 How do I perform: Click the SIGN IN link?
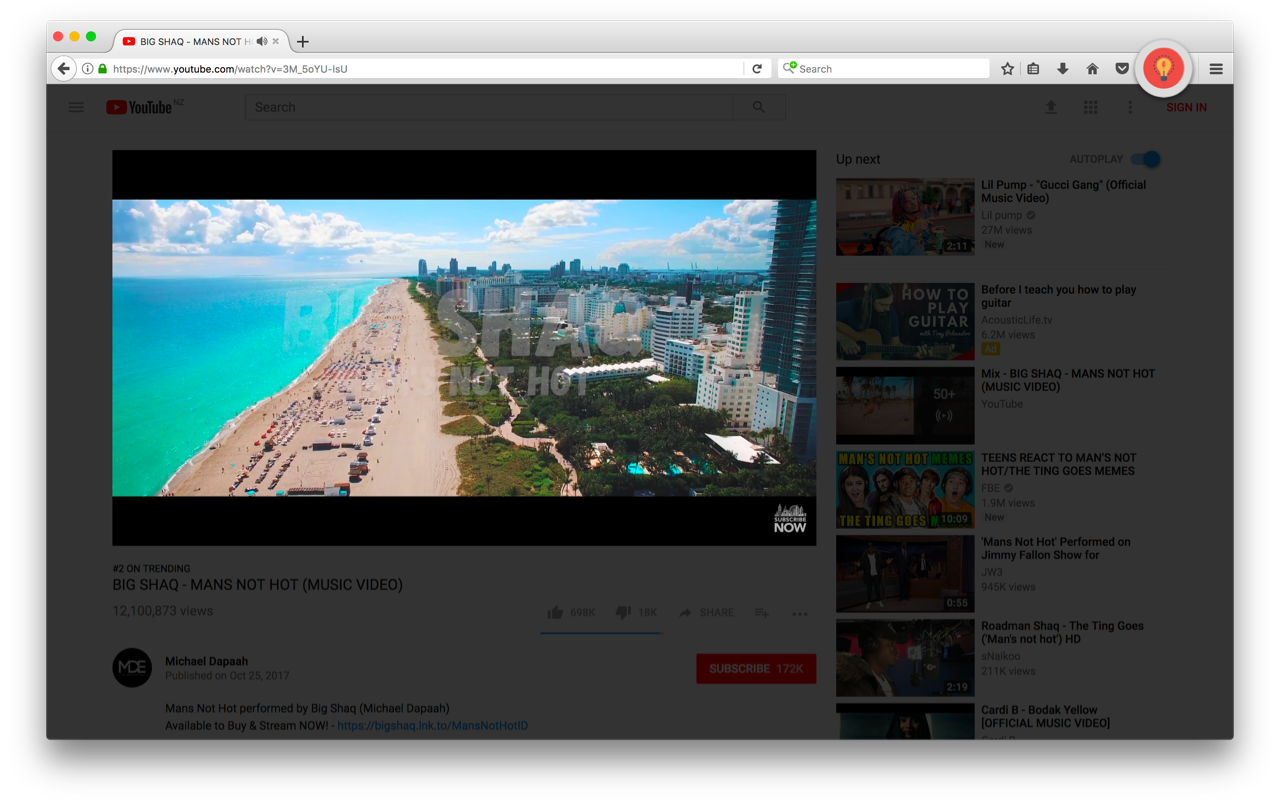click(x=1186, y=107)
